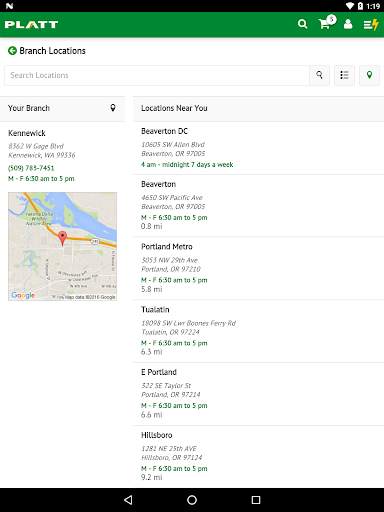Open the Beaverton location at 0.8 mi
The image size is (384, 512).
click(258, 206)
